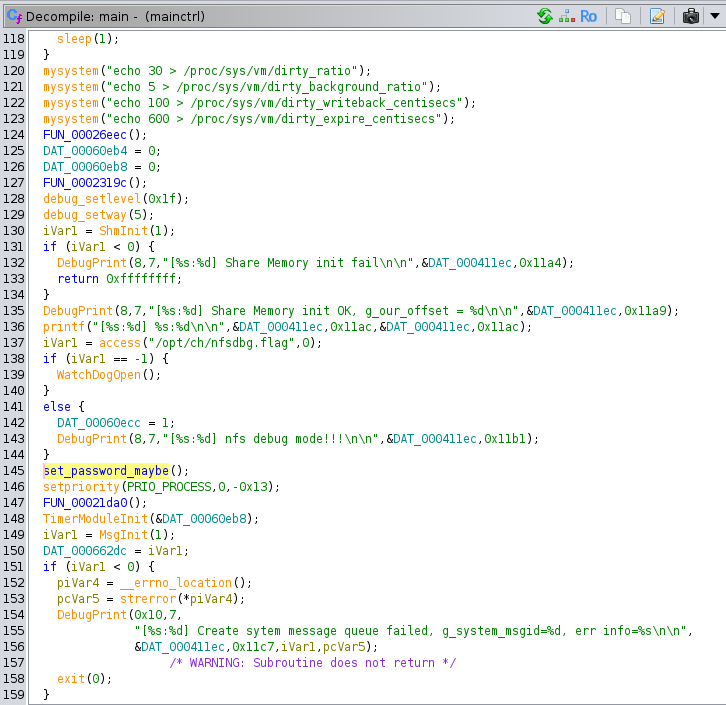Image resolution: width=726 pixels, height=705 pixels.
Task: Click 'WARNING: Subroutine does not return' comment
Action: click(x=313, y=663)
